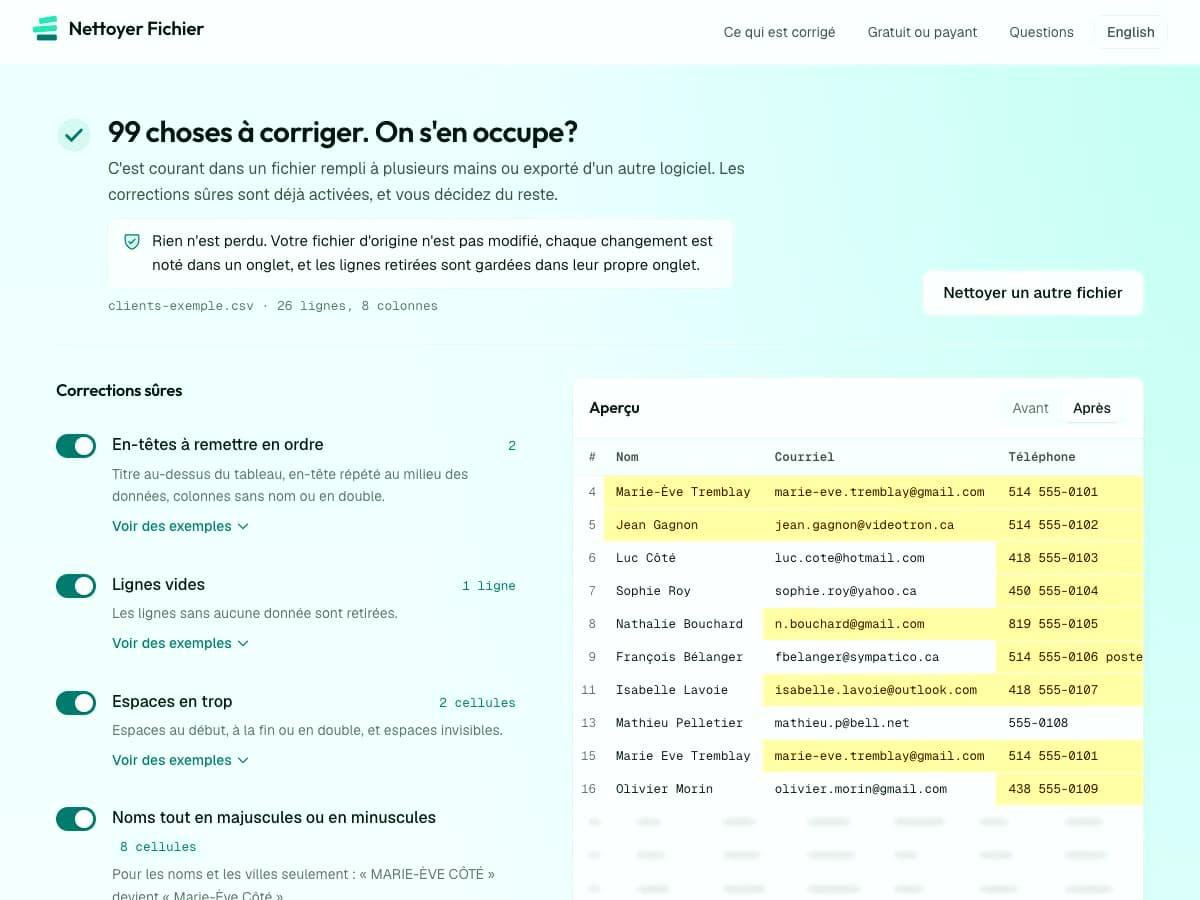Open 'Ce qui est corrigé' nav link
Viewport: 1200px width, 900px height.
[779, 32]
